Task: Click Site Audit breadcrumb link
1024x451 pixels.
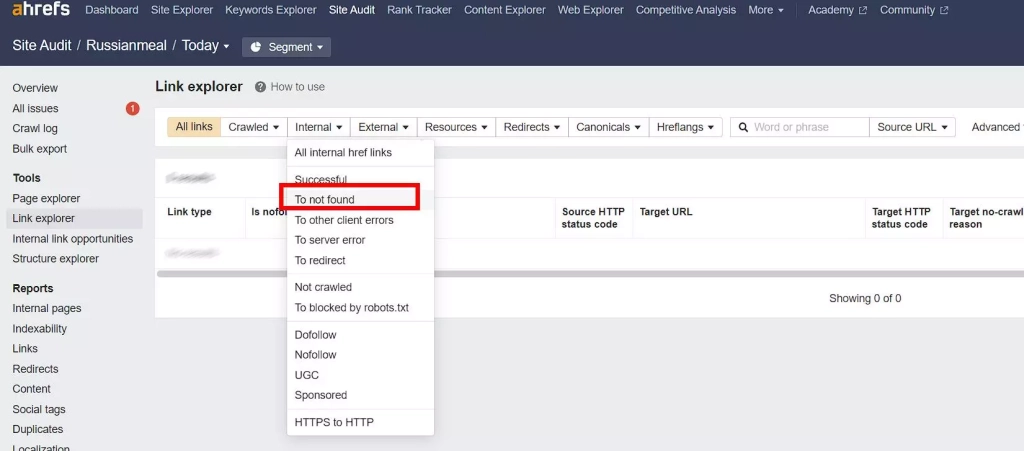Action: pos(42,46)
